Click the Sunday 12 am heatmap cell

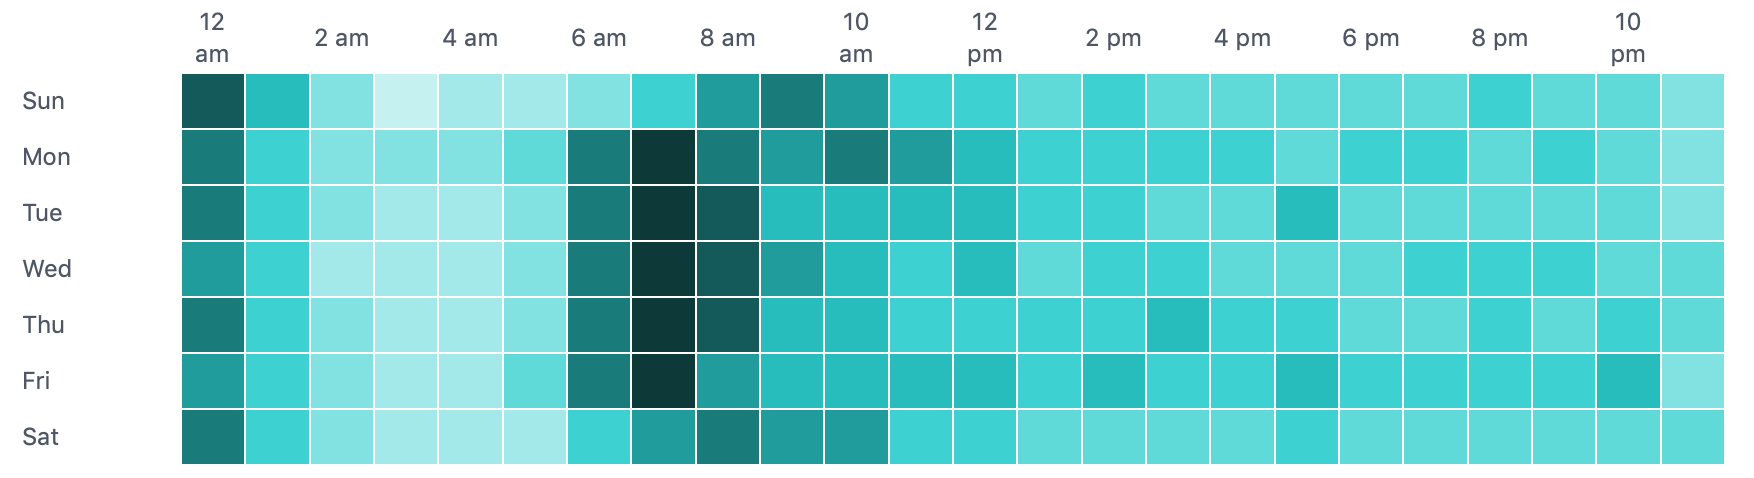(213, 101)
